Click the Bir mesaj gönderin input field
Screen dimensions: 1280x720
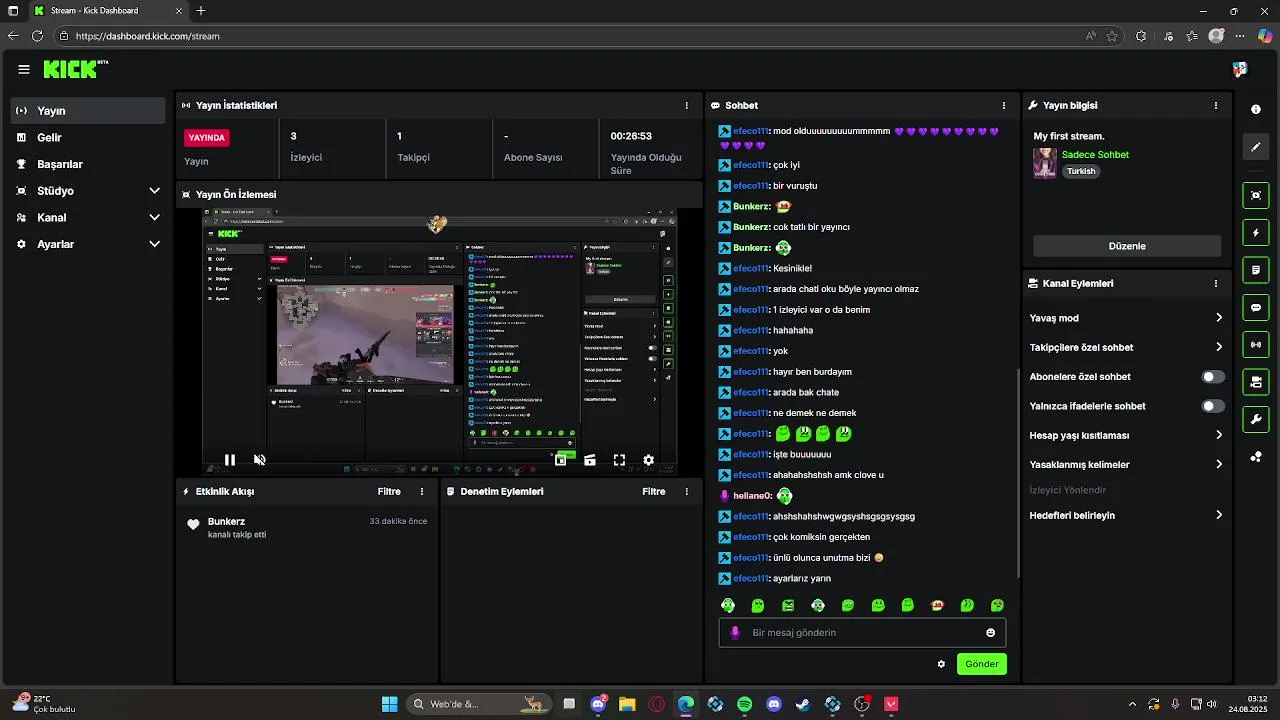(x=862, y=633)
